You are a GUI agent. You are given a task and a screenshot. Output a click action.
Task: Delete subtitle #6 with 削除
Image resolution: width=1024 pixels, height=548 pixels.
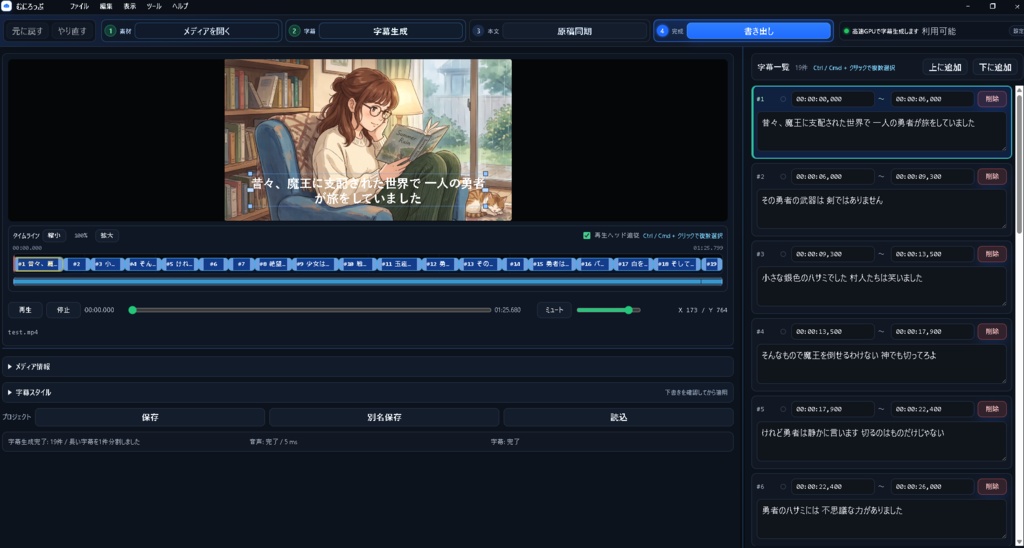(x=991, y=487)
